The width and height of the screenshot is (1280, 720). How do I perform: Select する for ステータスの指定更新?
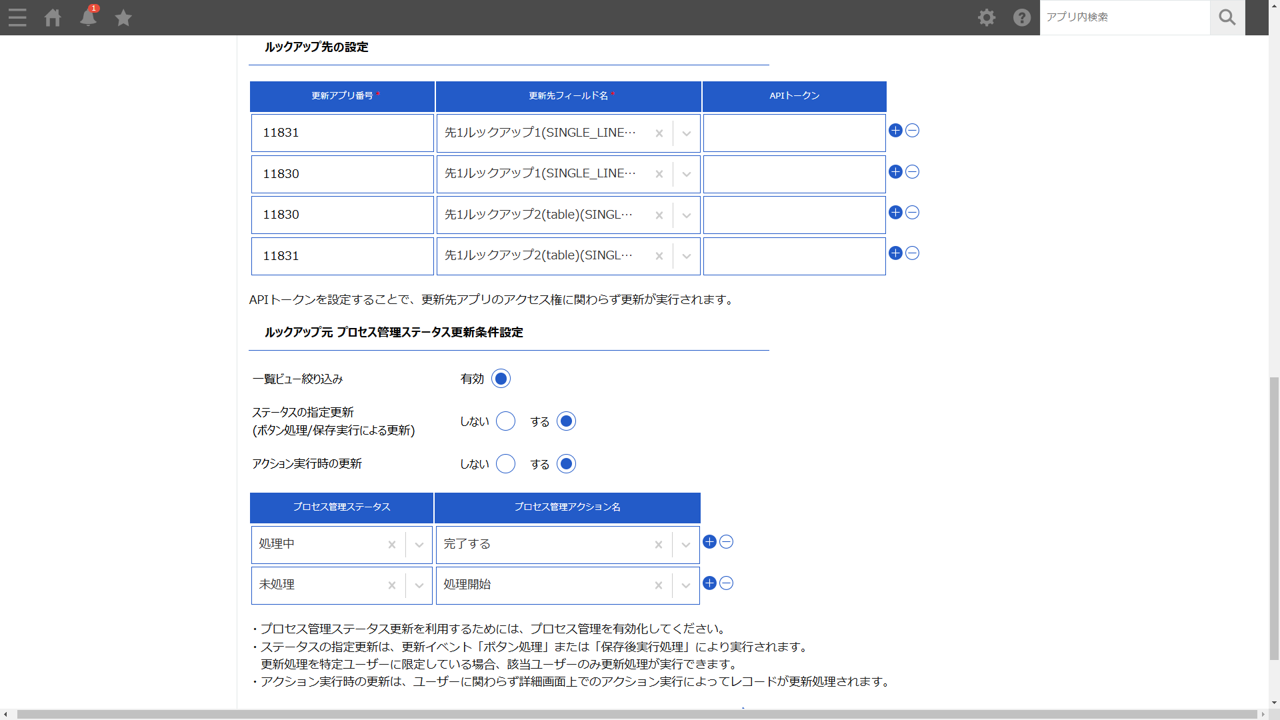point(566,422)
